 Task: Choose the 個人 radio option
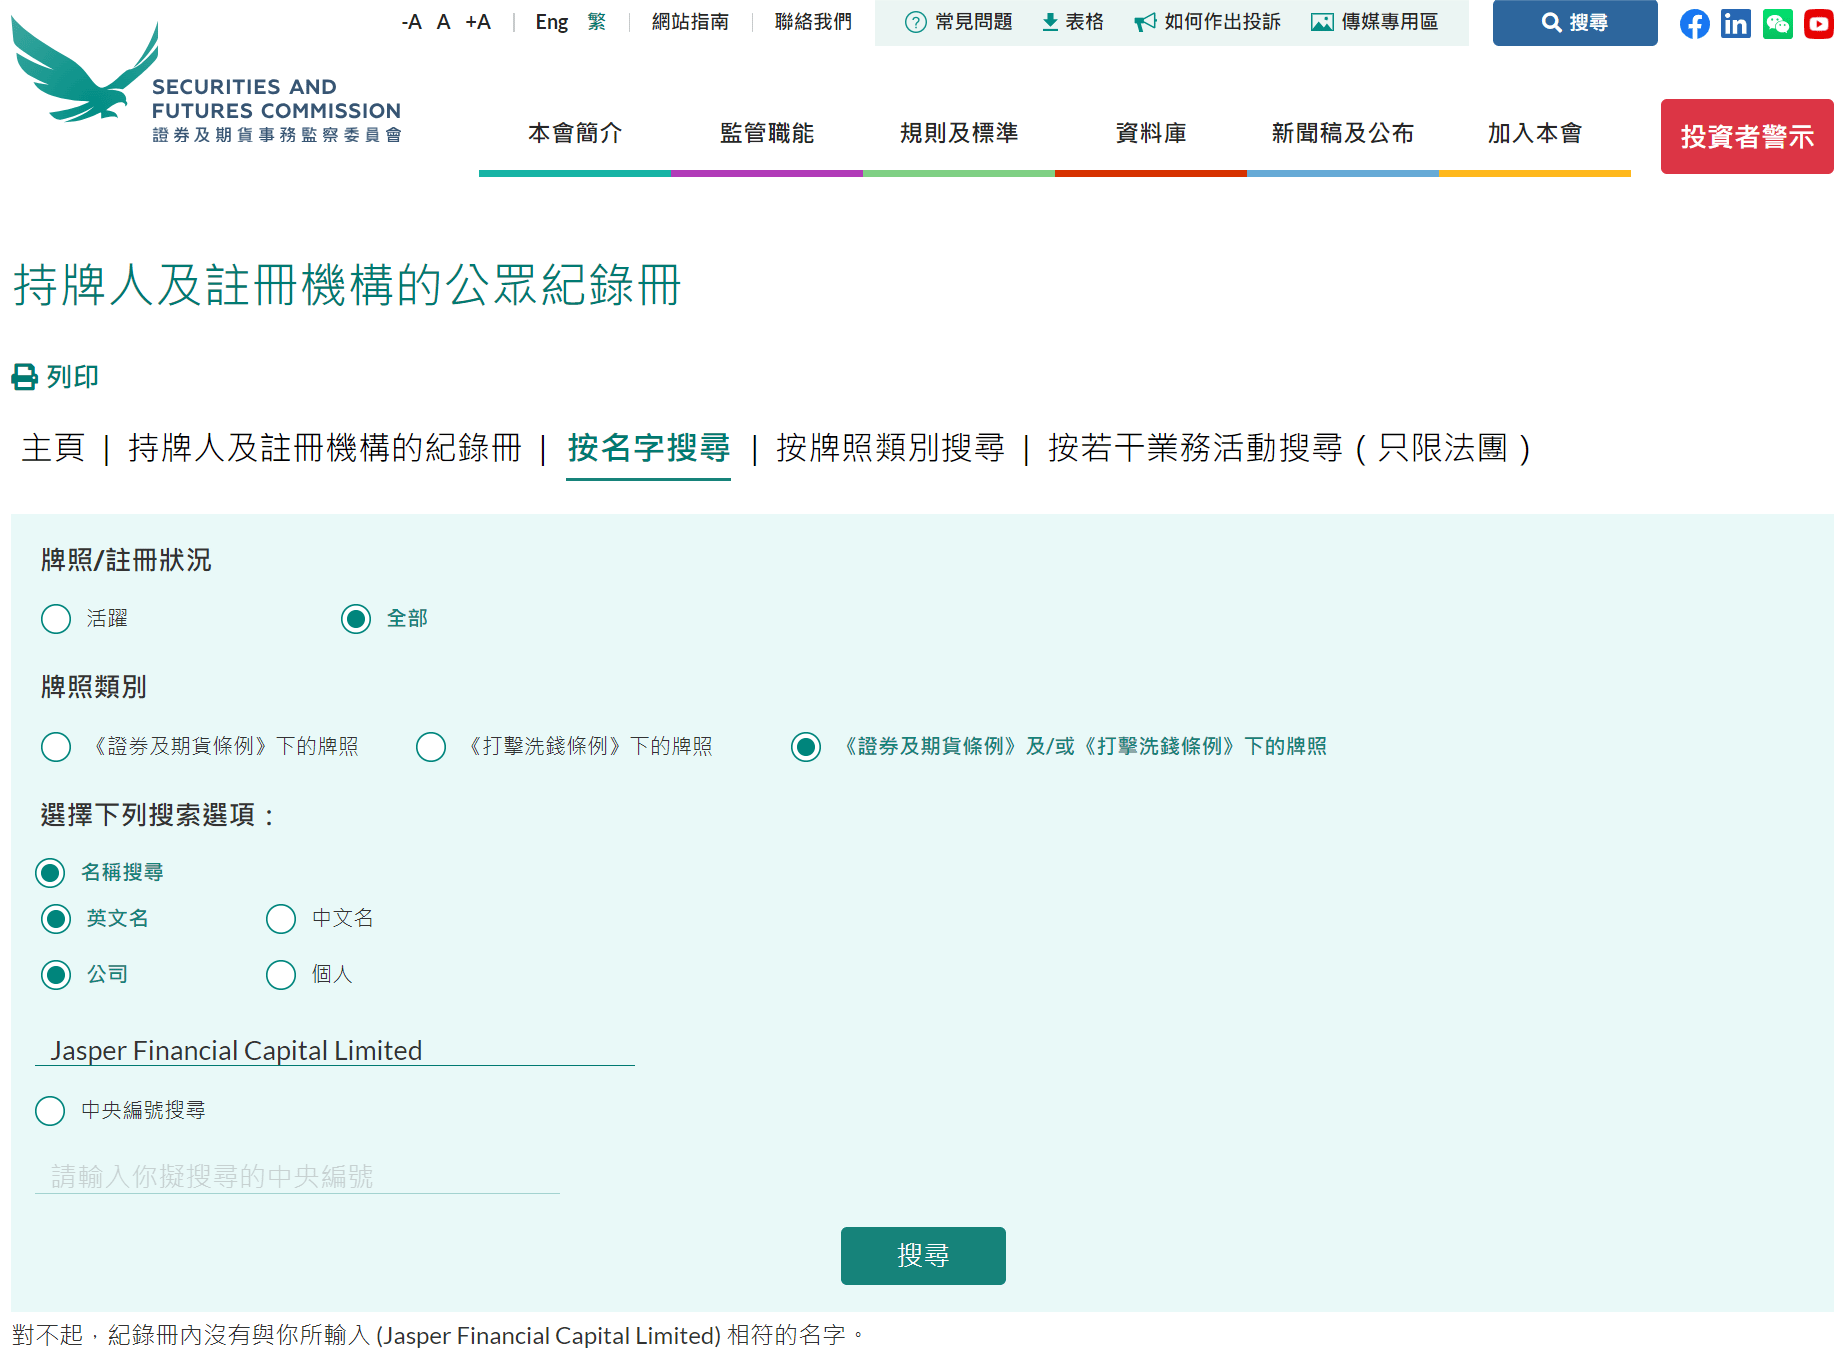click(x=281, y=975)
